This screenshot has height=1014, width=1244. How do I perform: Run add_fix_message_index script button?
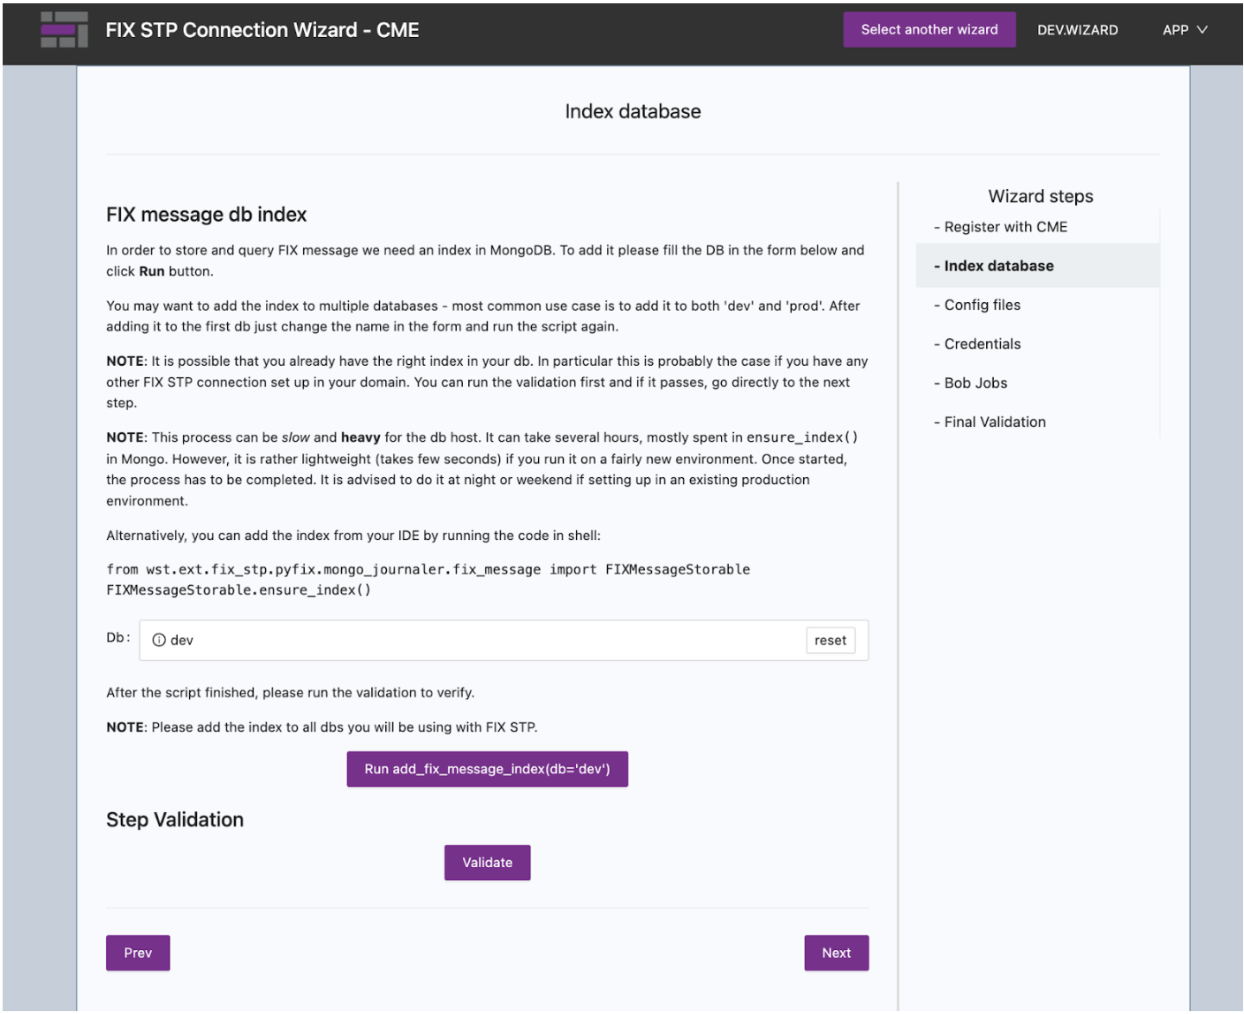coord(487,769)
